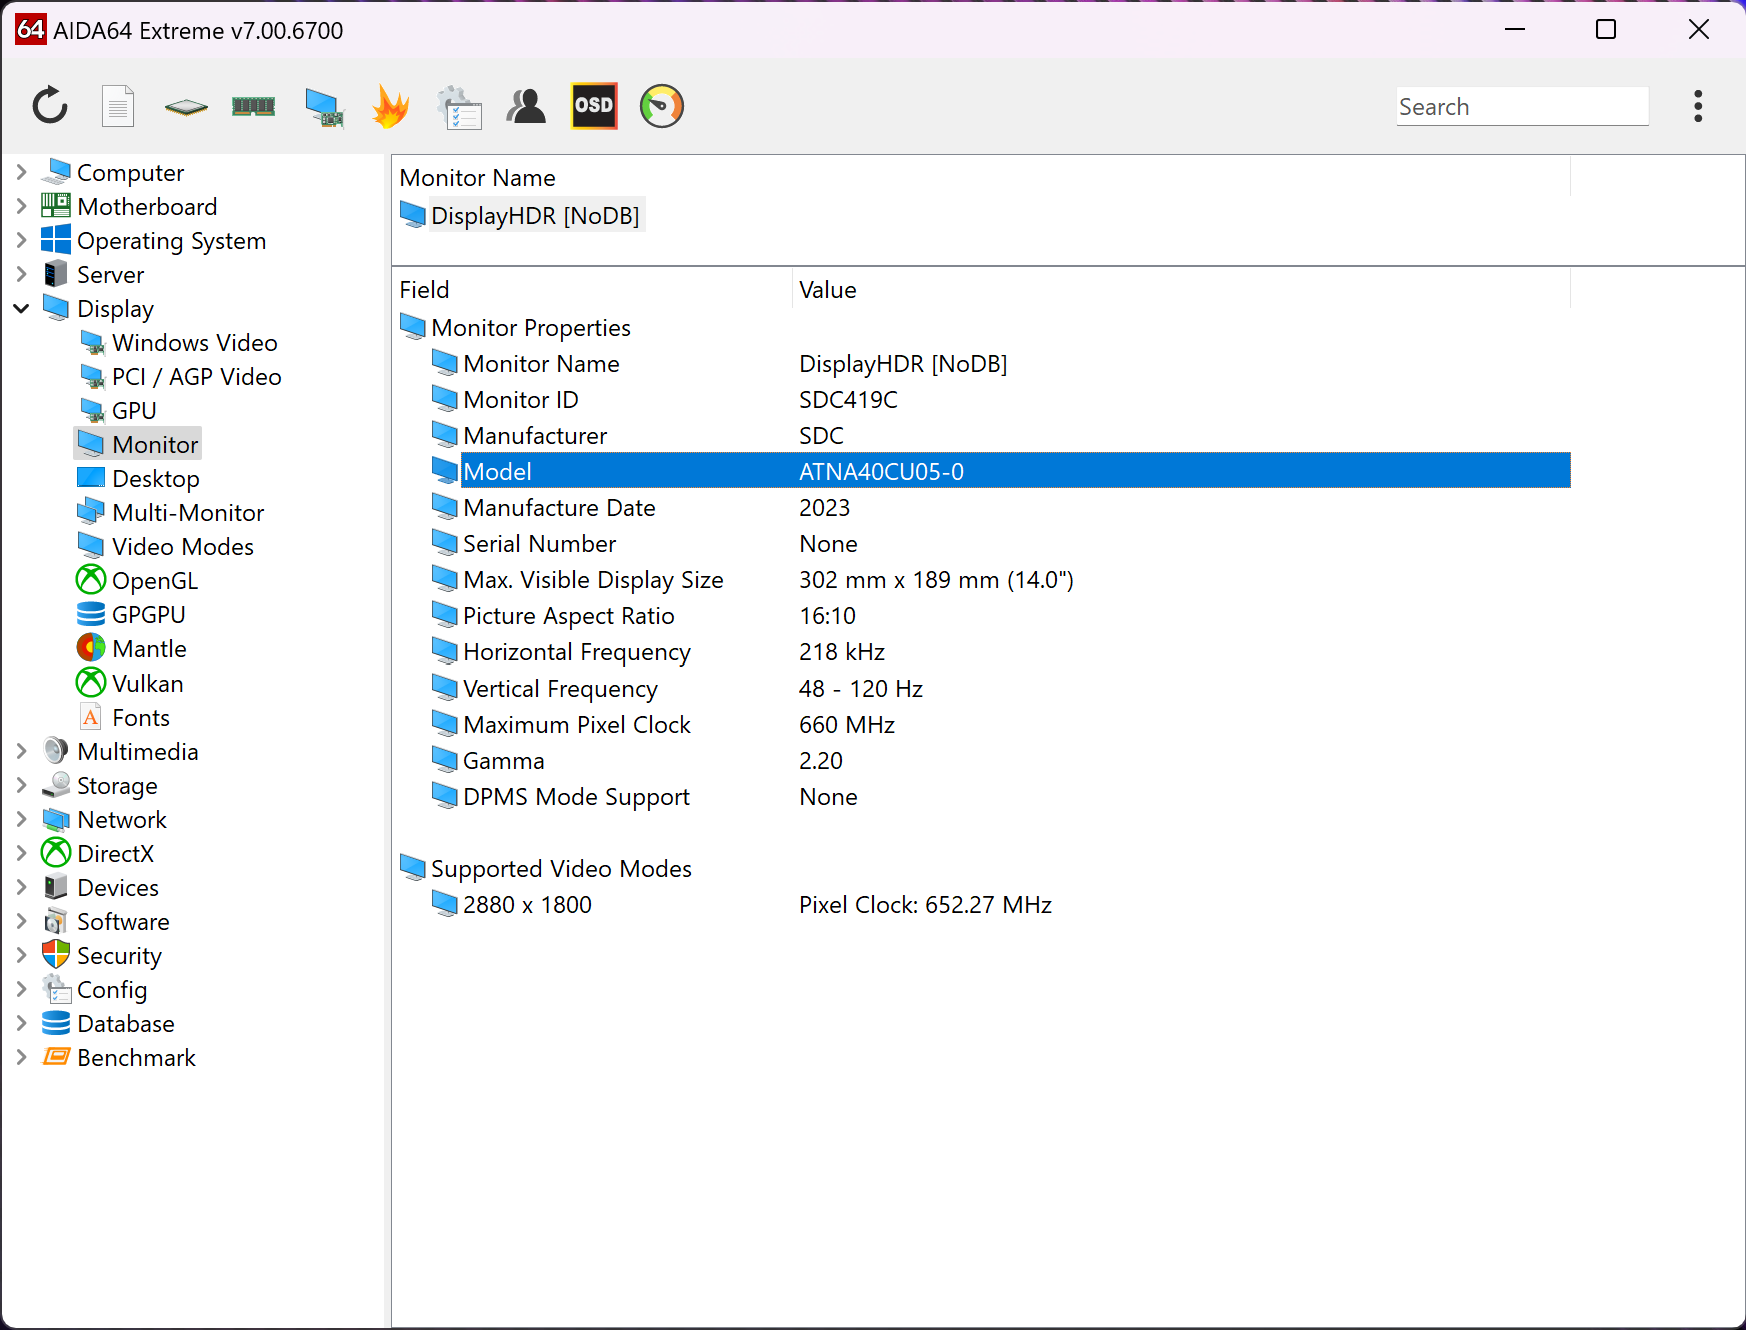
Task: Expand the Security tree node
Action: click(x=21, y=955)
